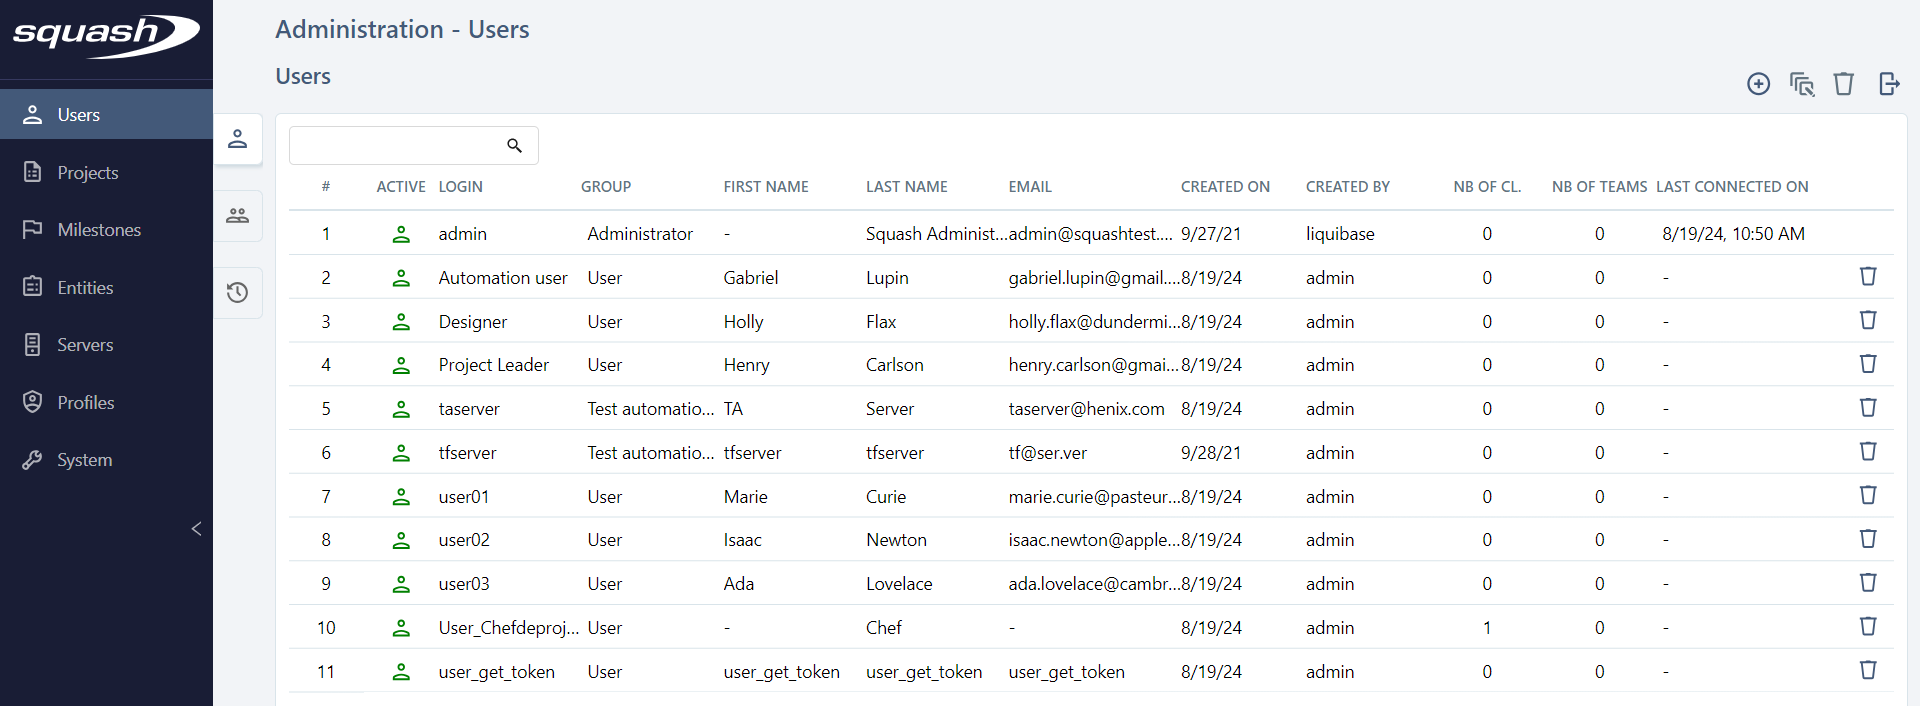Sort table by LOGIN column header
Image resolution: width=1920 pixels, height=706 pixels.
(460, 187)
